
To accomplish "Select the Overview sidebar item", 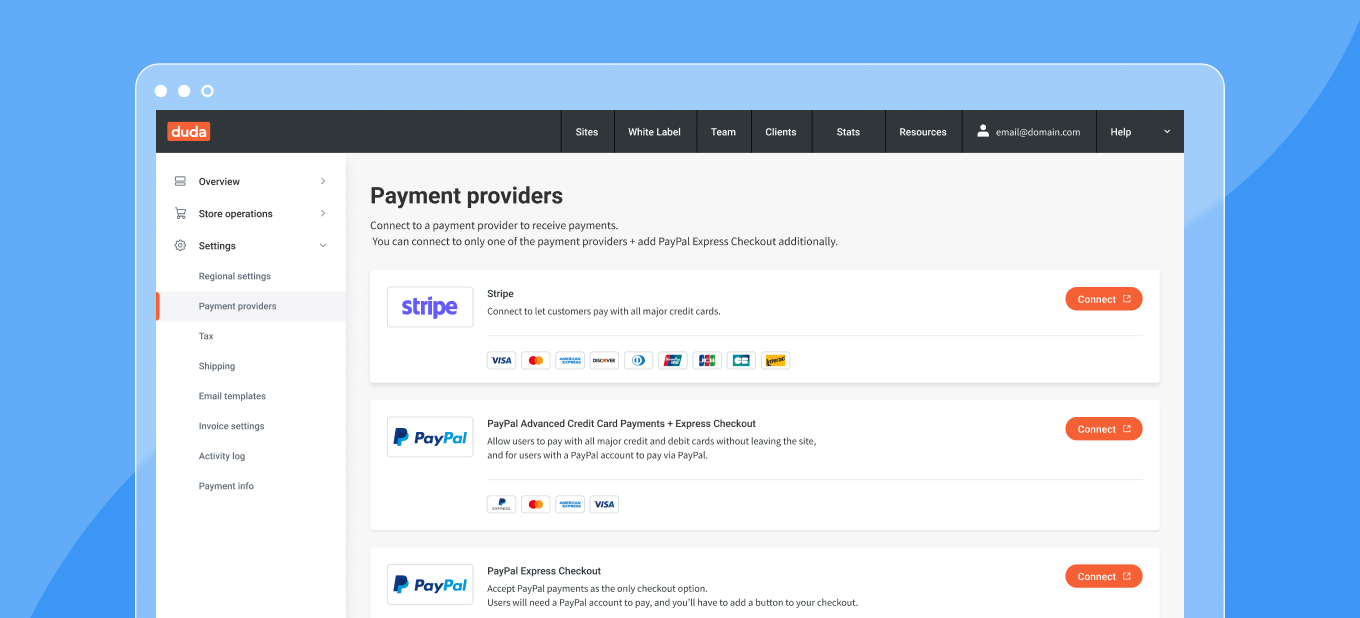I will [x=251, y=181].
